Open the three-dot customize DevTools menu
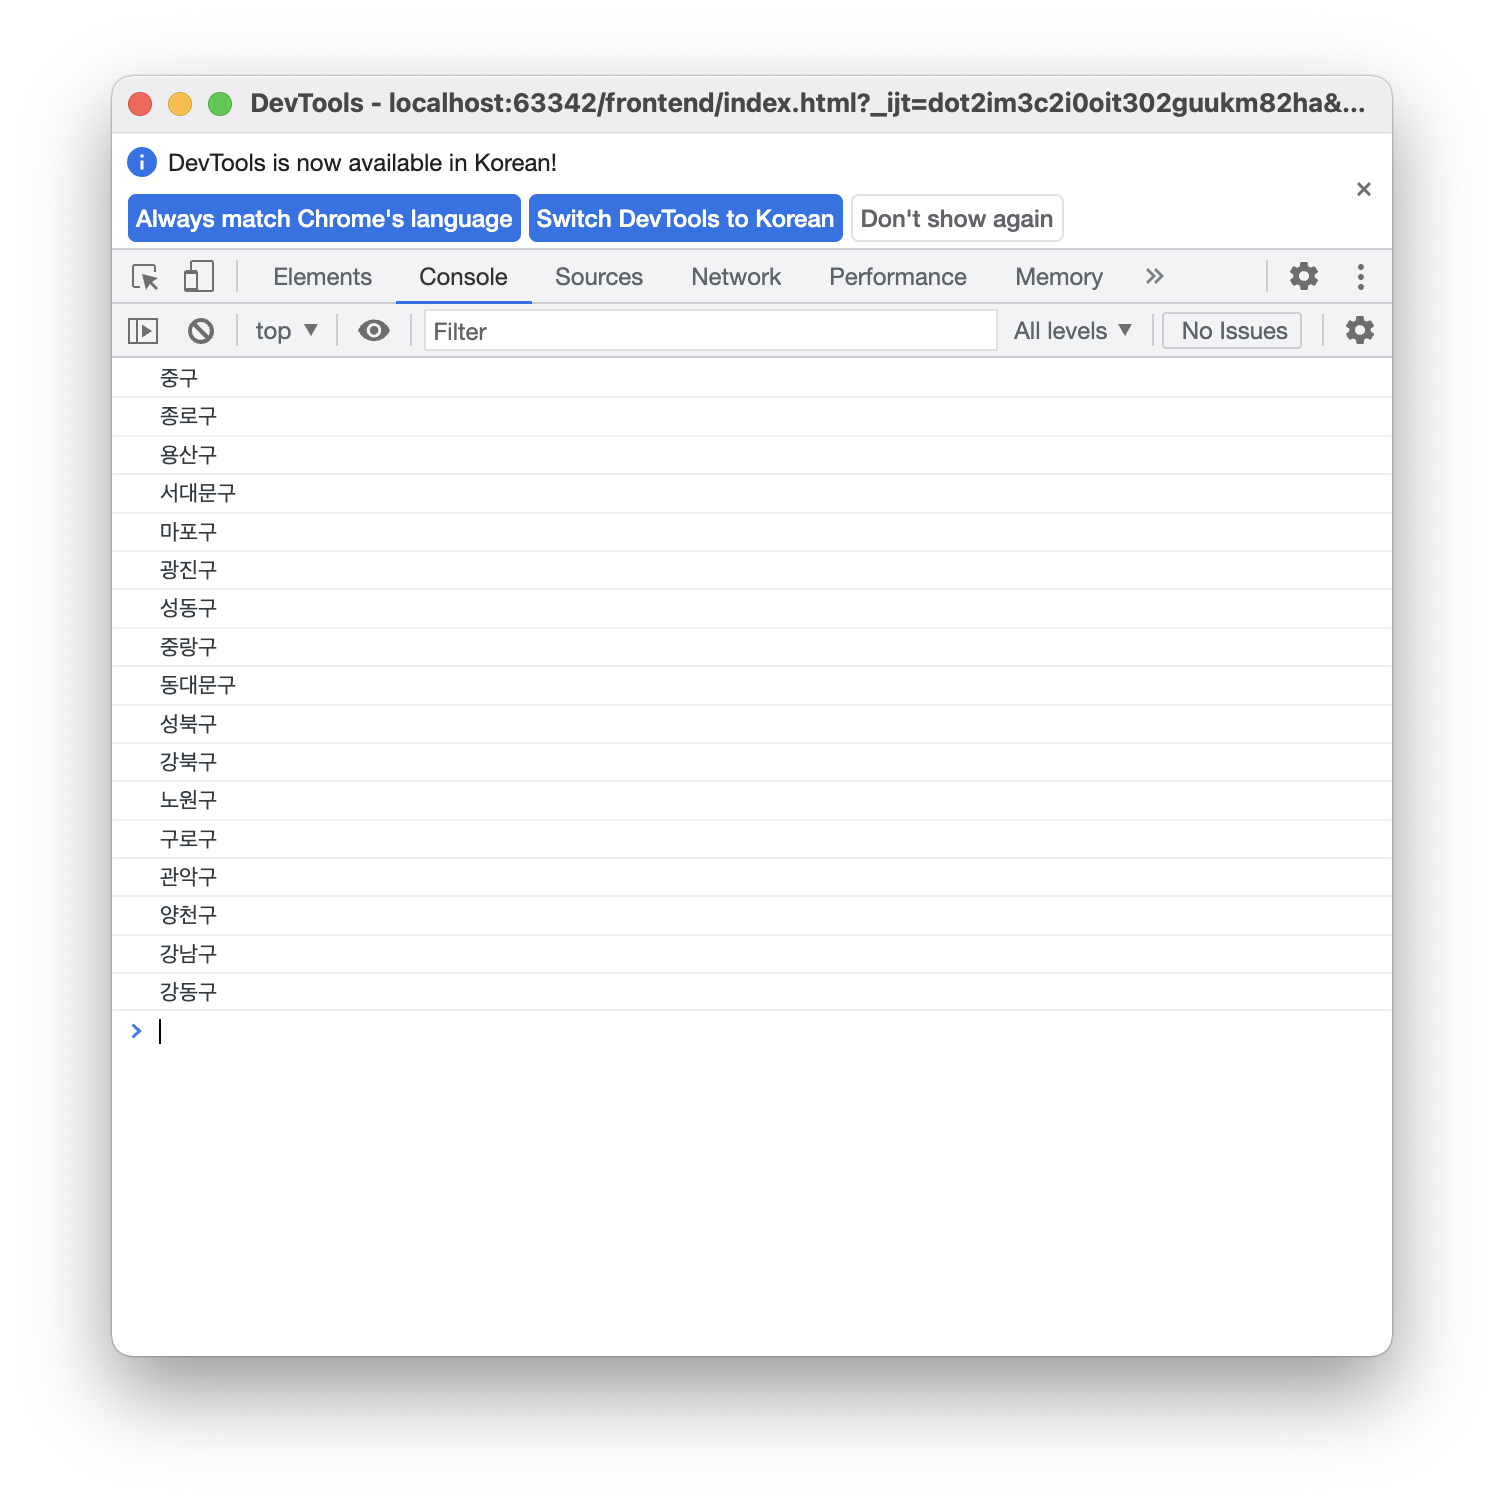 [1360, 277]
